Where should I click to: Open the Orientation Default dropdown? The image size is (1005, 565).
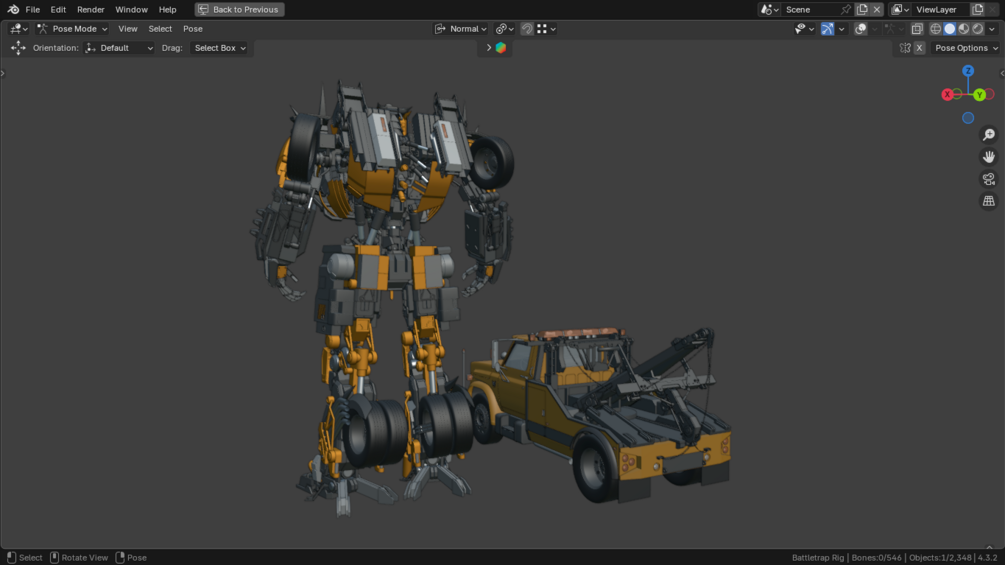pos(119,48)
